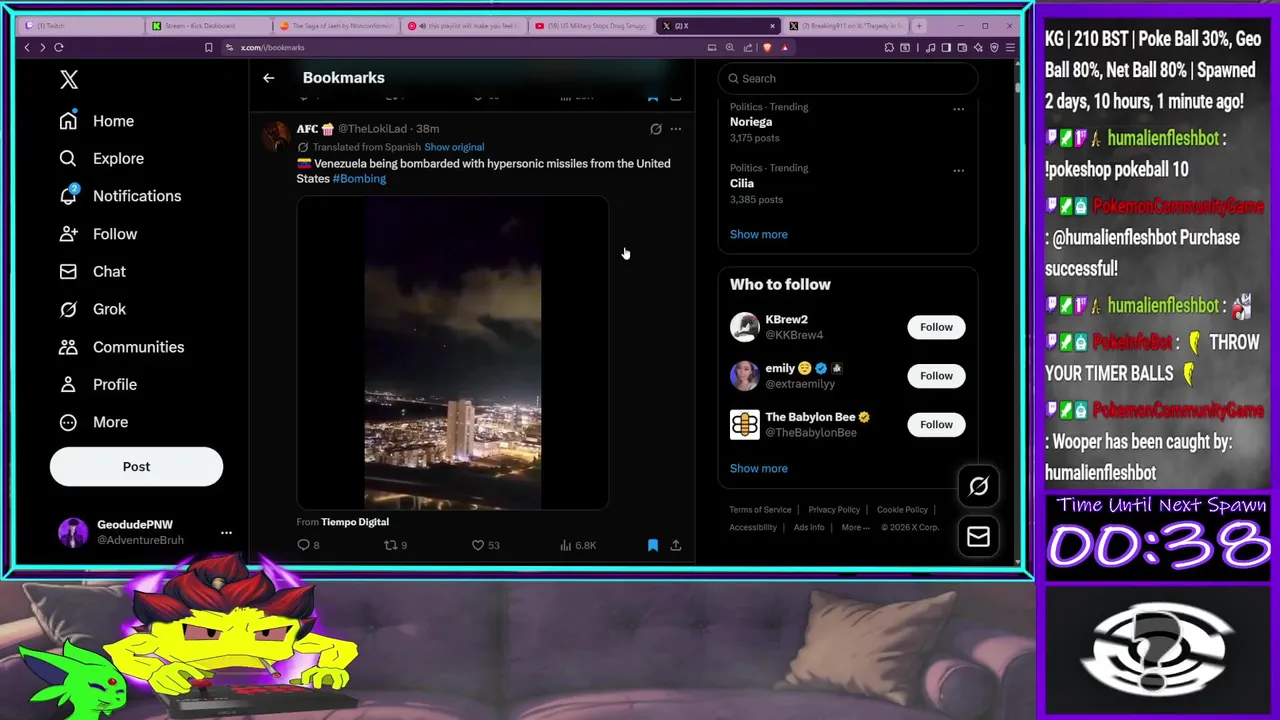Screen dimensions: 1280x720
Task: Open The Babylon Bee avatar
Action: click(x=744, y=425)
